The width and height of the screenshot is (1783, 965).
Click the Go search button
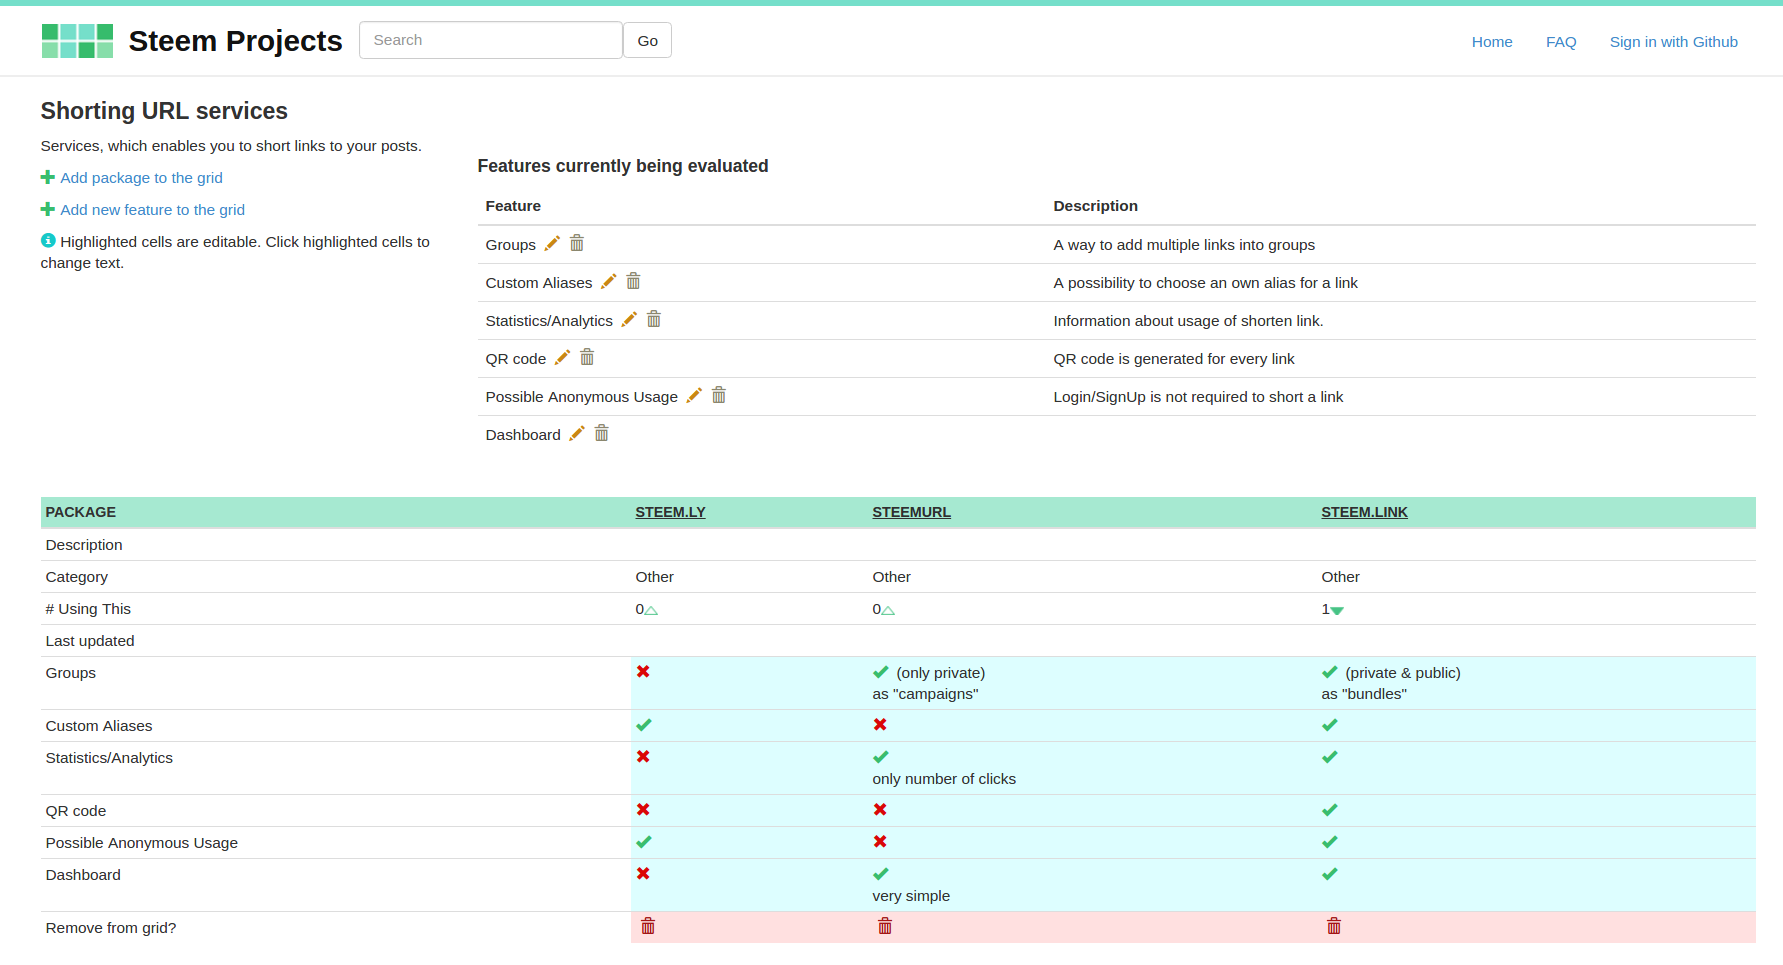coord(648,41)
